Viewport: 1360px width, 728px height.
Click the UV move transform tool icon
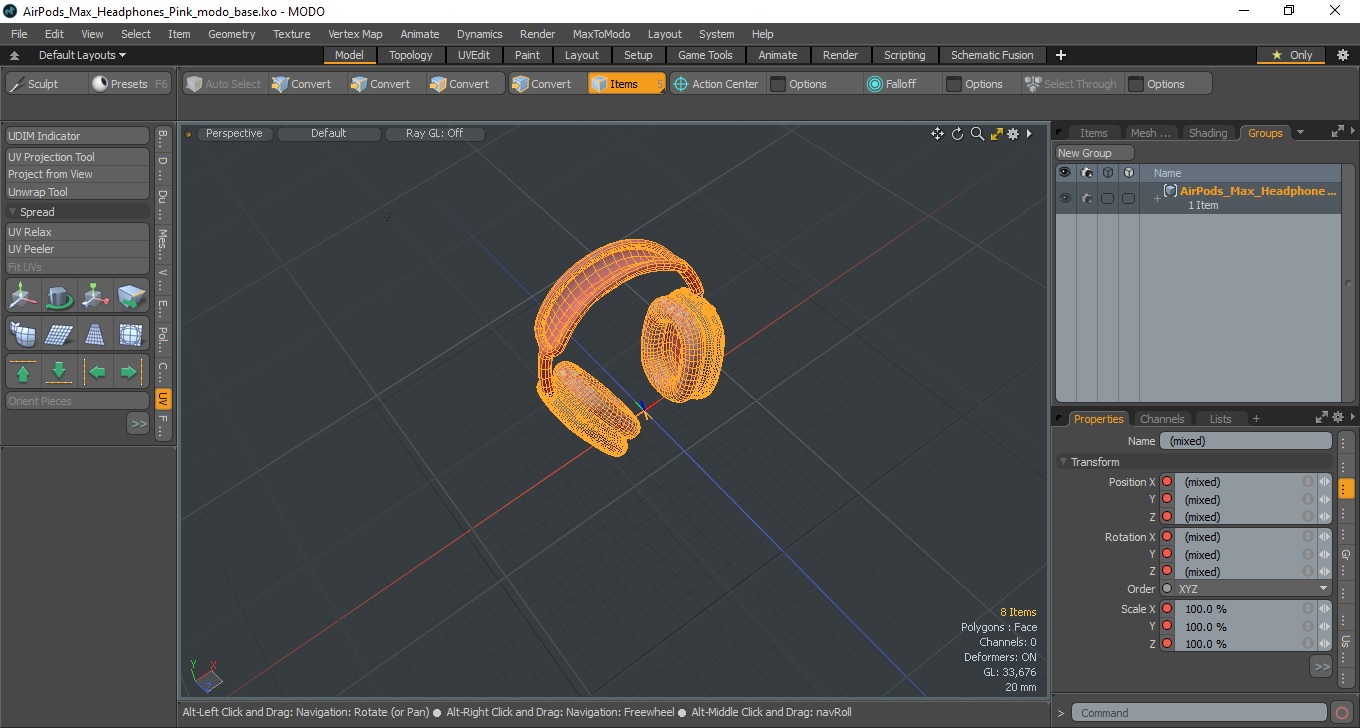[x=24, y=297]
